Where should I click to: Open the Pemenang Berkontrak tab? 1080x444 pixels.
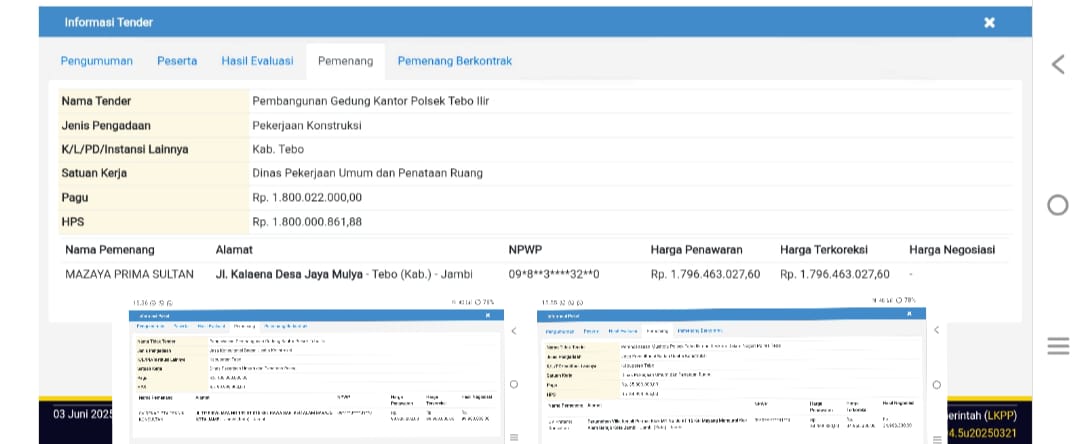(454, 61)
